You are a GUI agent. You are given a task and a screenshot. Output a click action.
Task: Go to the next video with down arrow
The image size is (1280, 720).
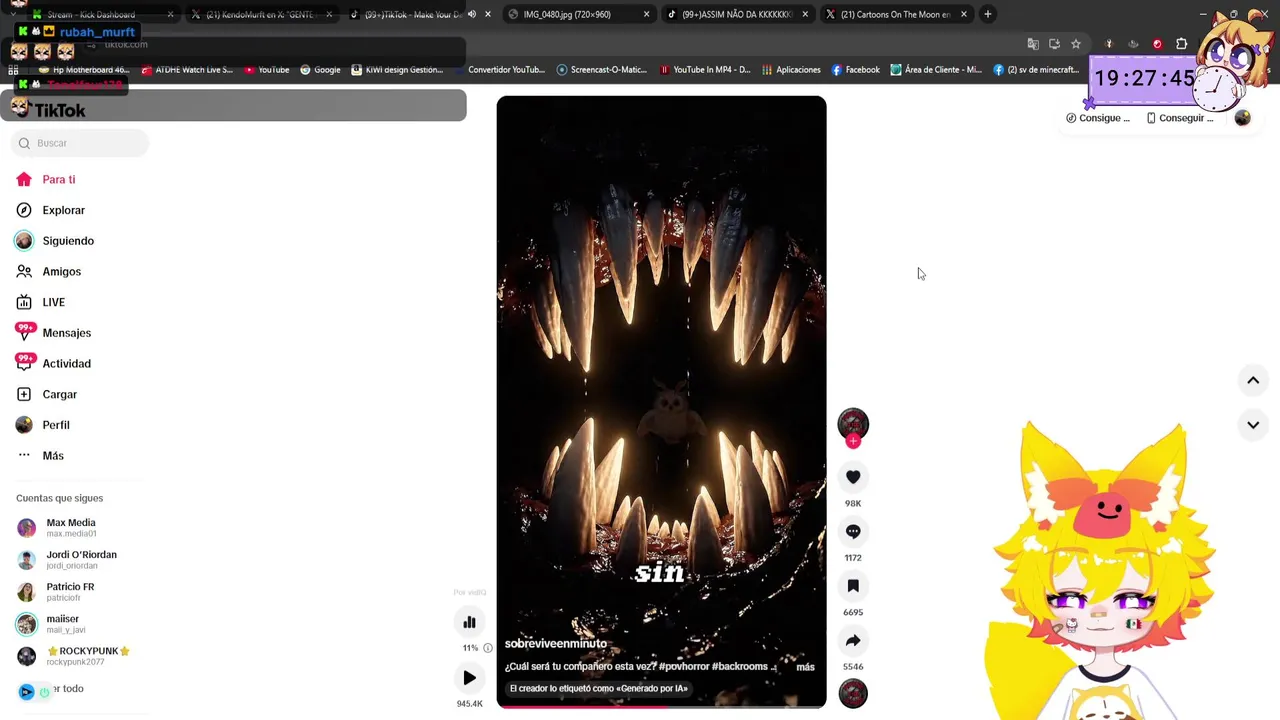(x=1252, y=425)
